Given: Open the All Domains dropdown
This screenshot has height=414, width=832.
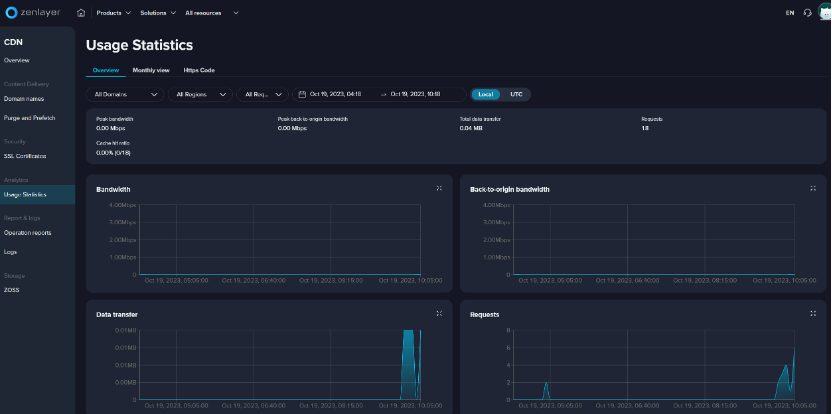Looking at the screenshot, I should coord(125,94).
